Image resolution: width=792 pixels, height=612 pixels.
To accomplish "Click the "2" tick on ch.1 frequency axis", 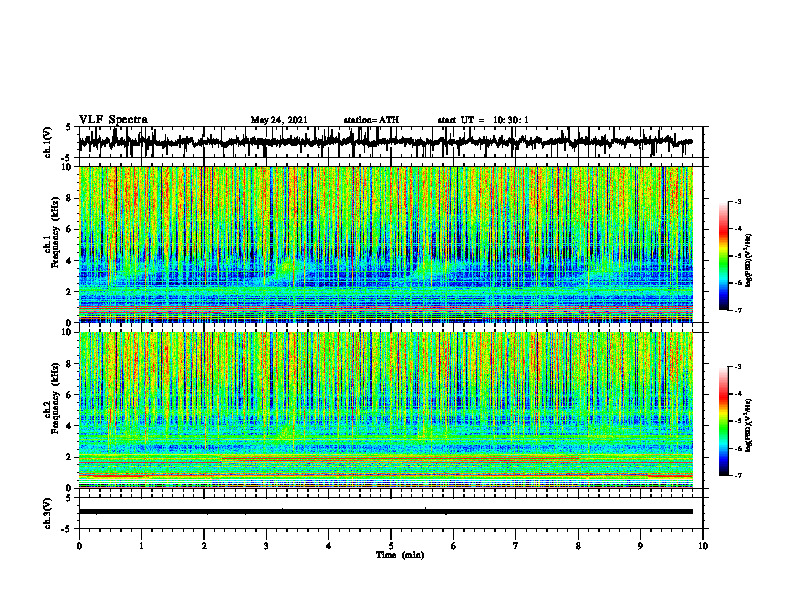I will click(x=69, y=292).
